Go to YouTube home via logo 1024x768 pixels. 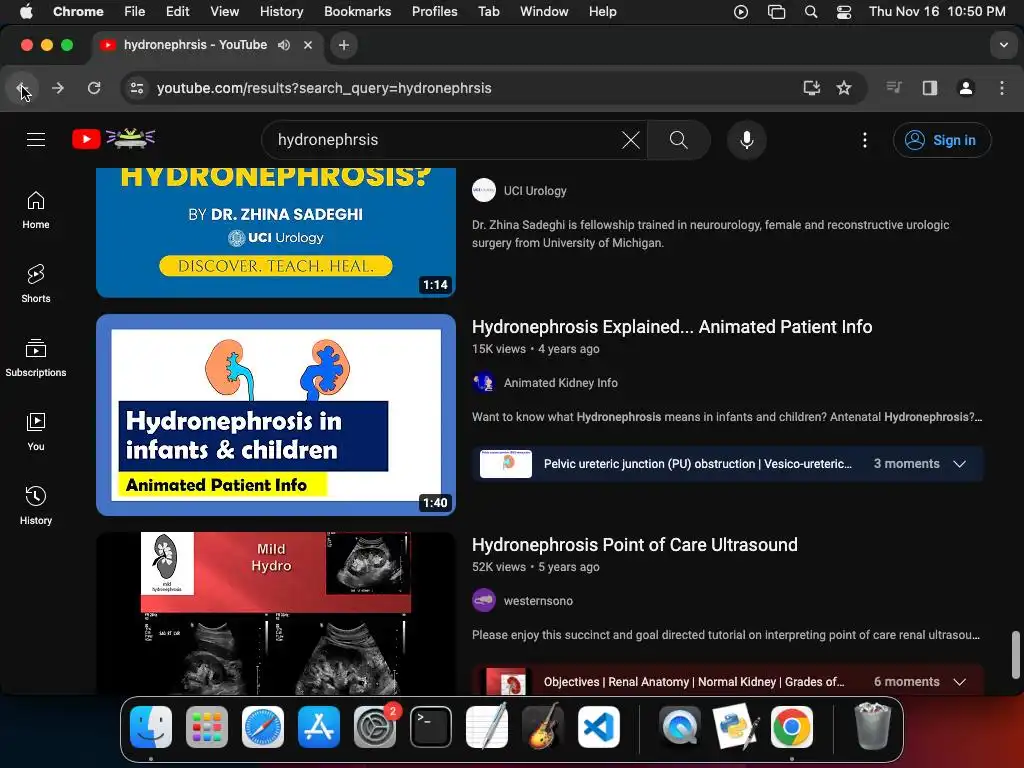114,139
